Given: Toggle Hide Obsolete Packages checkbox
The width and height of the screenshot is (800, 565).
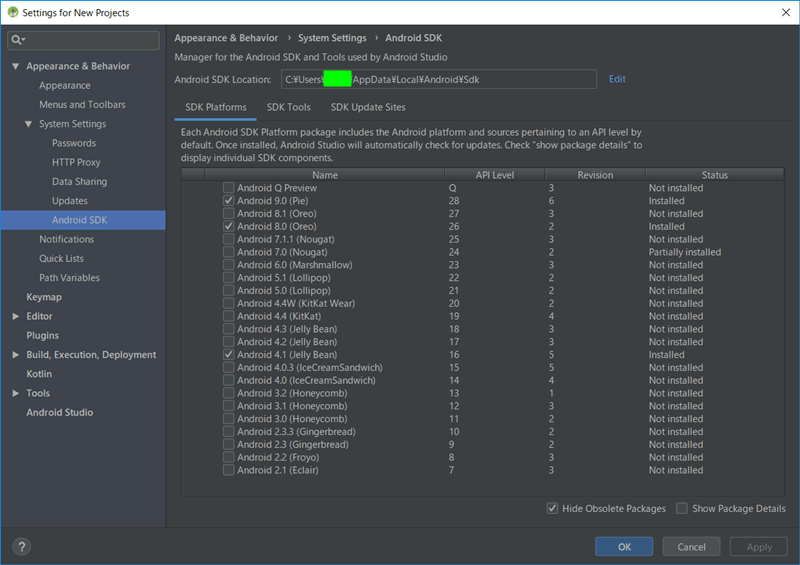Looking at the screenshot, I should pyautogui.click(x=552, y=508).
